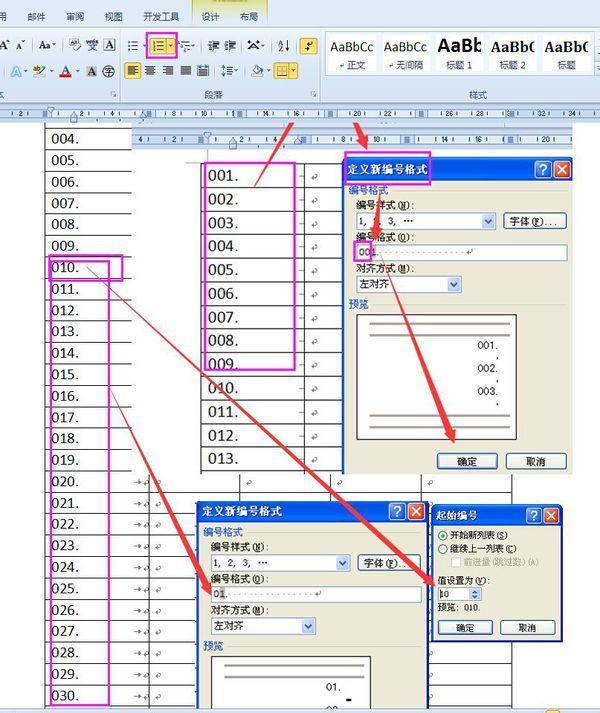
Task: Click help icon in upper 定义新编号格式 dialog
Action: (x=542, y=170)
